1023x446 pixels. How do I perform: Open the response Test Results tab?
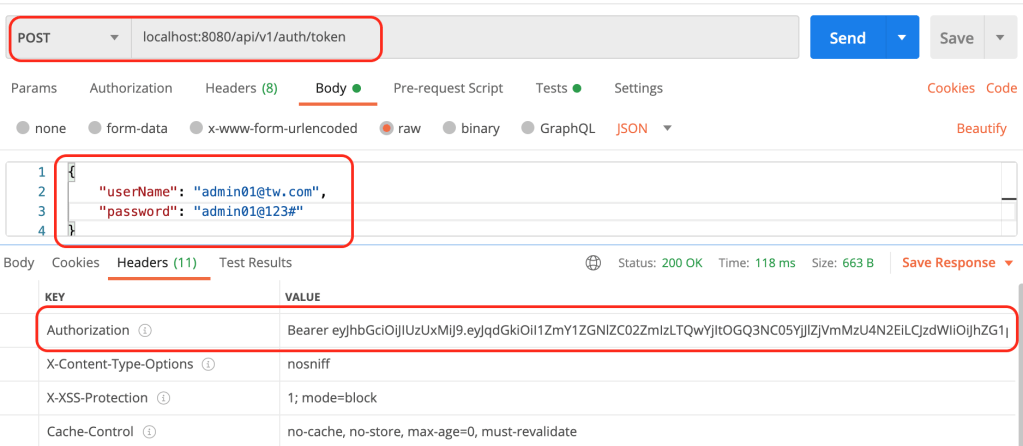pos(255,263)
